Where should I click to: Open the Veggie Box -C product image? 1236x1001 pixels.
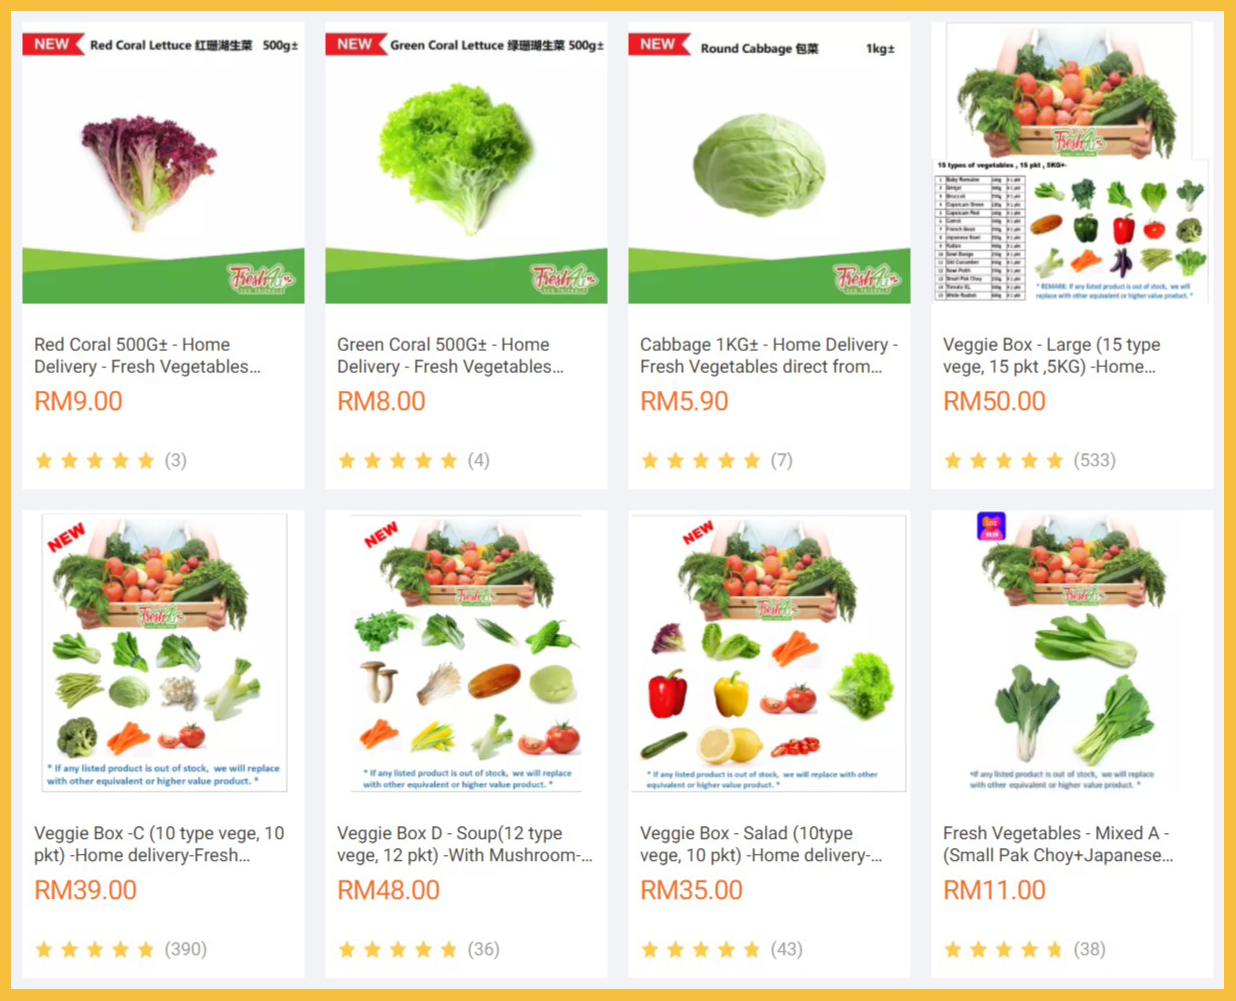(x=164, y=652)
